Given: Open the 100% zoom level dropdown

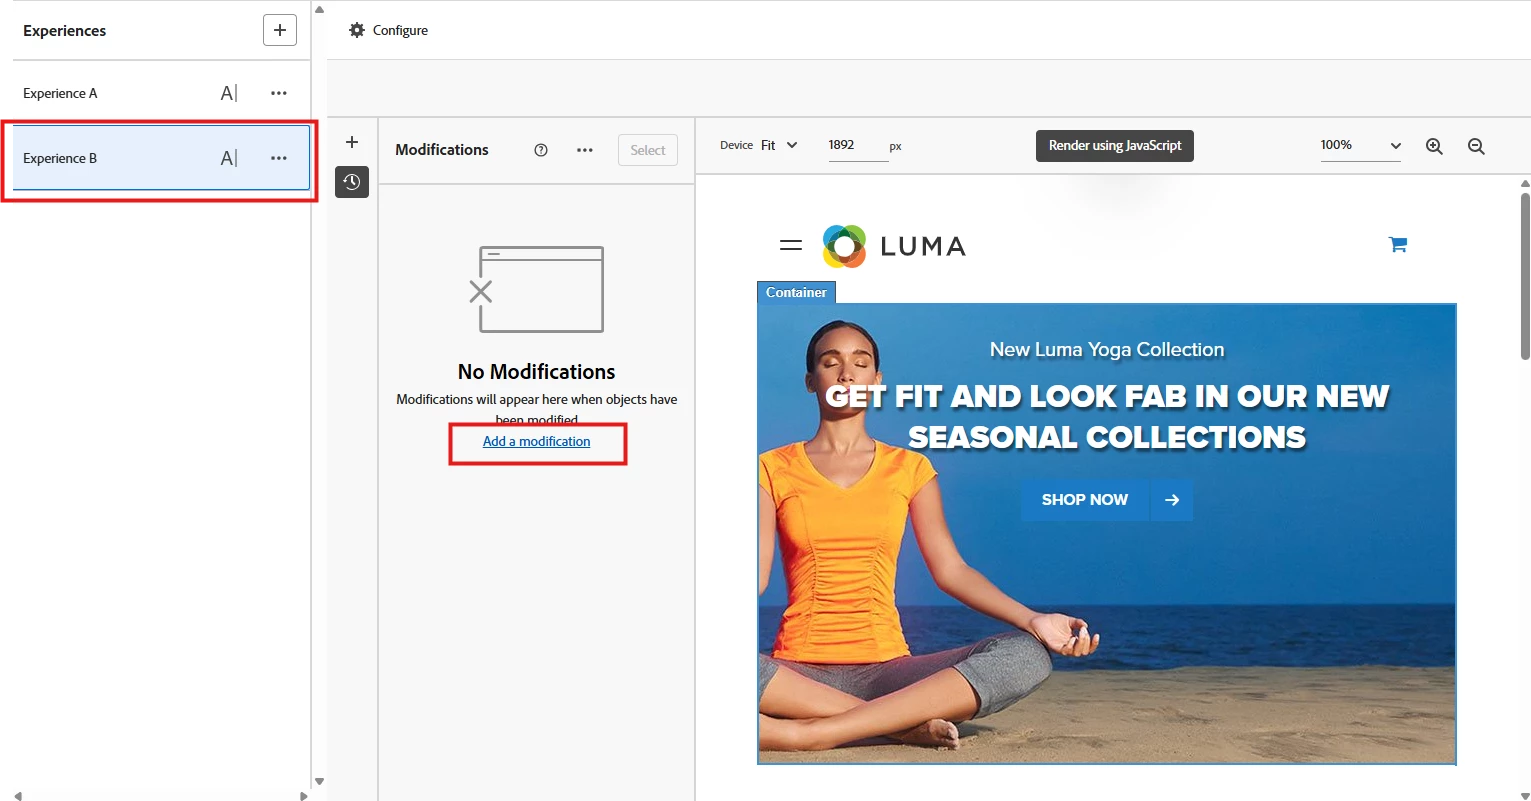Looking at the screenshot, I should point(1361,145).
